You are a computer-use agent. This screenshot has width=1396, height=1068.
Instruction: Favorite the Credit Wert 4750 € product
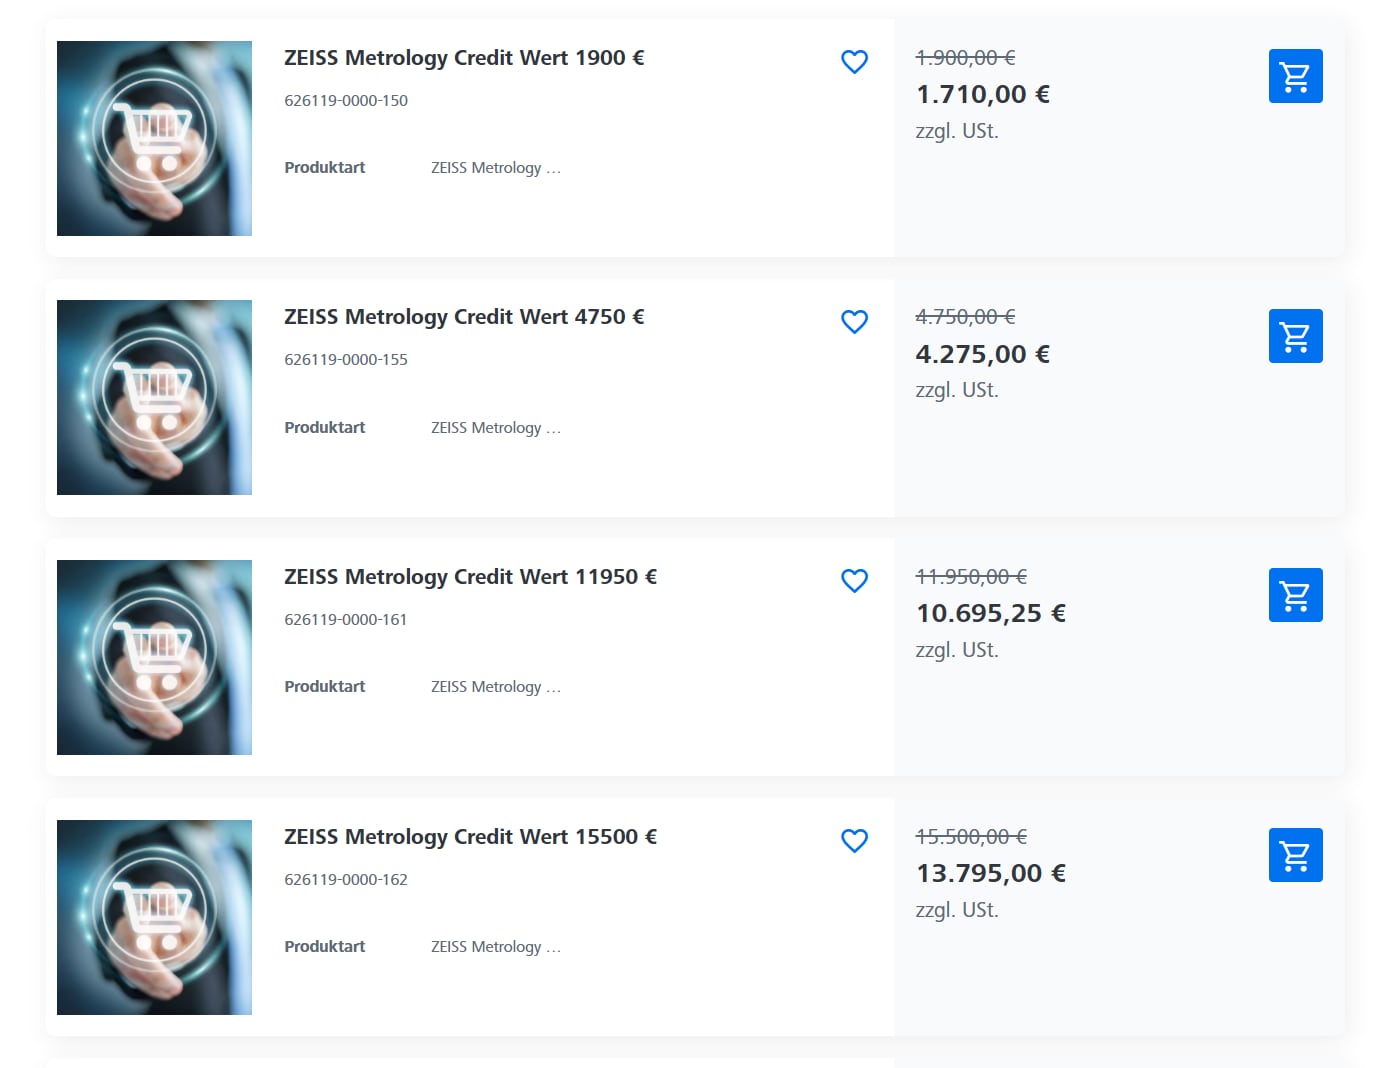pos(854,322)
